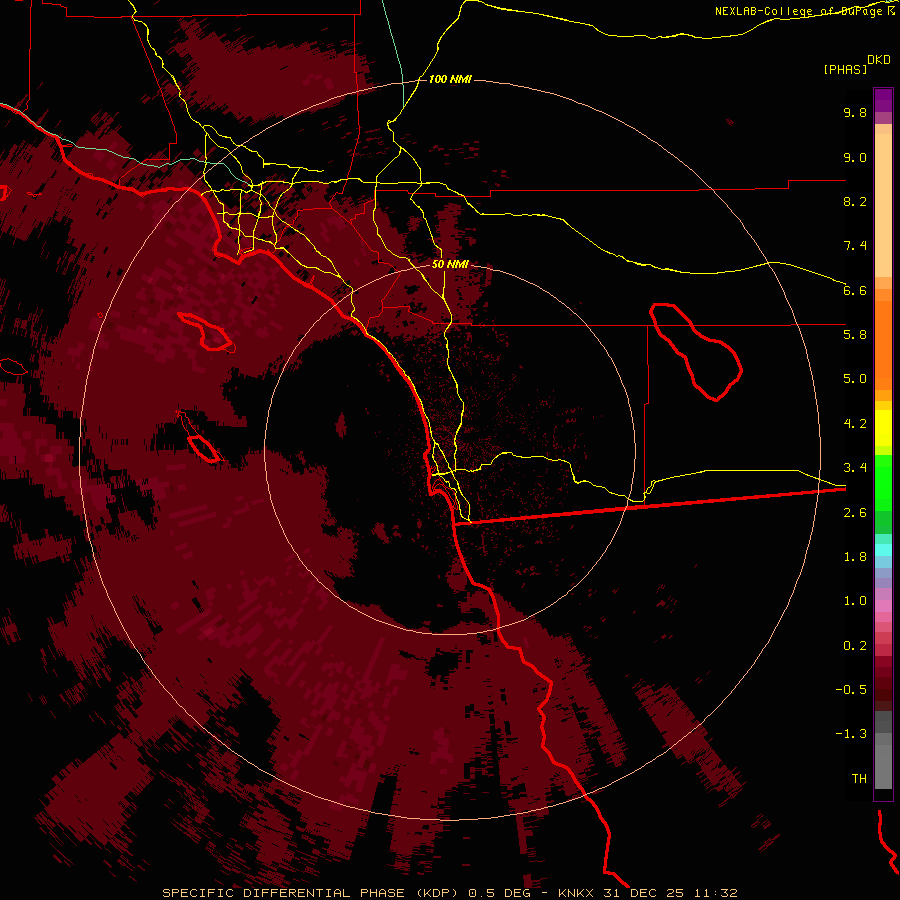Click the 50 NMI range ring label
Image resolution: width=900 pixels, height=900 pixels.
pyautogui.click(x=450, y=264)
